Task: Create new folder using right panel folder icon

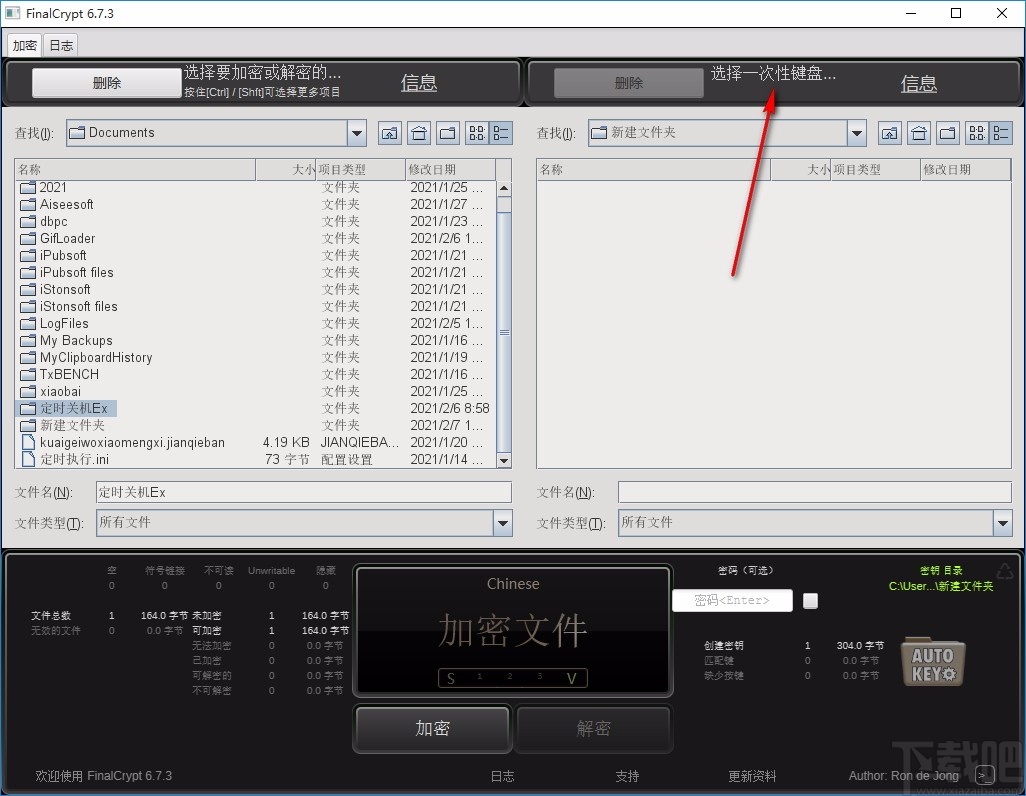Action: tap(946, 132)
